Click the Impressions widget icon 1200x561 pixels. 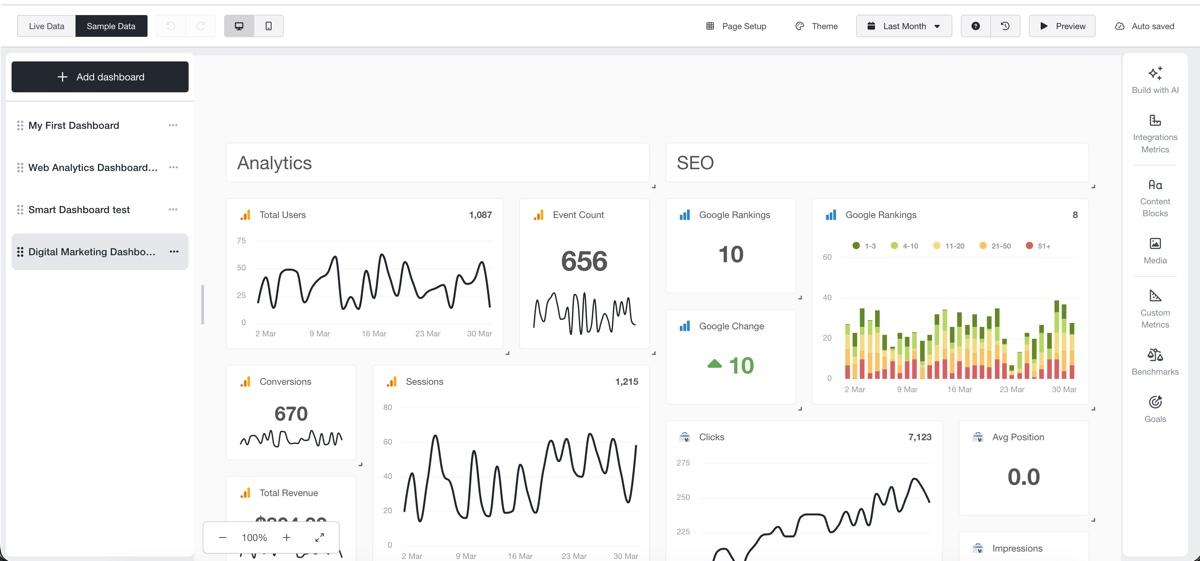(978, 548)
